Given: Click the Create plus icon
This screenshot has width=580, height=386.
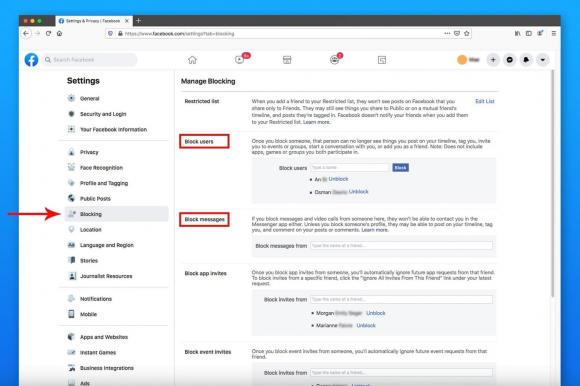Looking at the screenshot, I should click(493, 60).
